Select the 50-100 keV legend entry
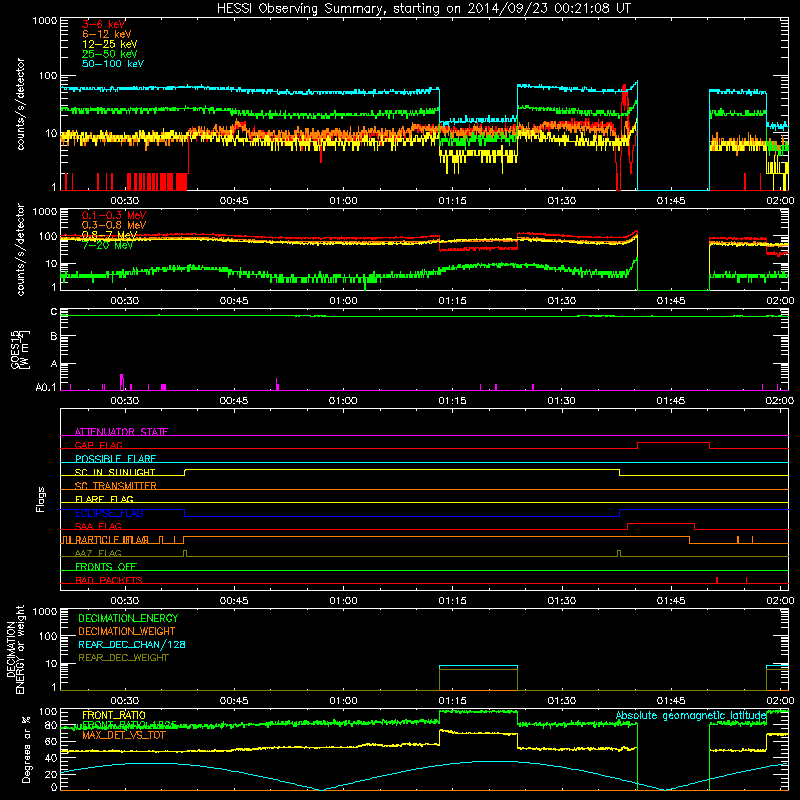 tap(113, 64)
